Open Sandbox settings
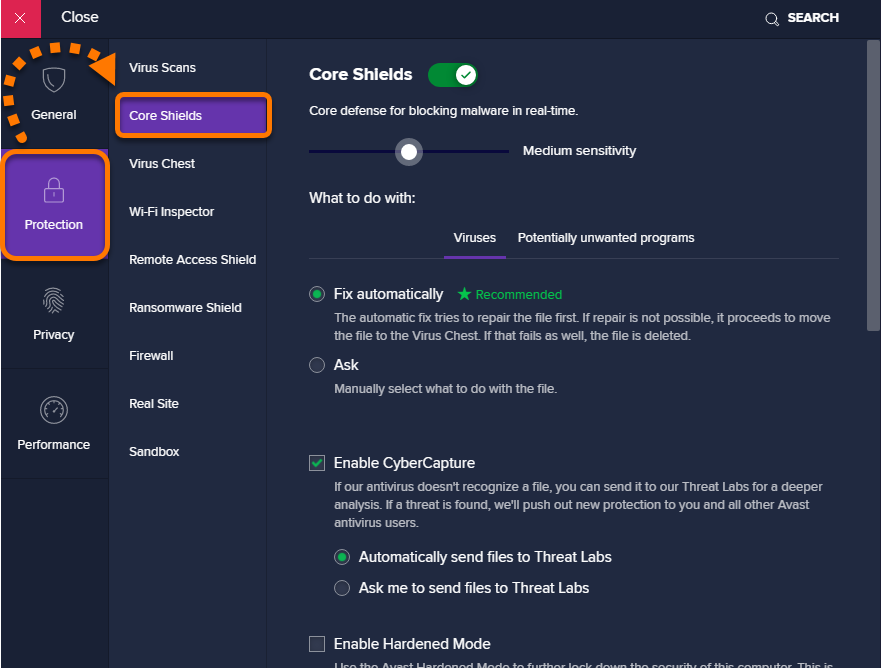The image size is (881, 668). [154, 452]
